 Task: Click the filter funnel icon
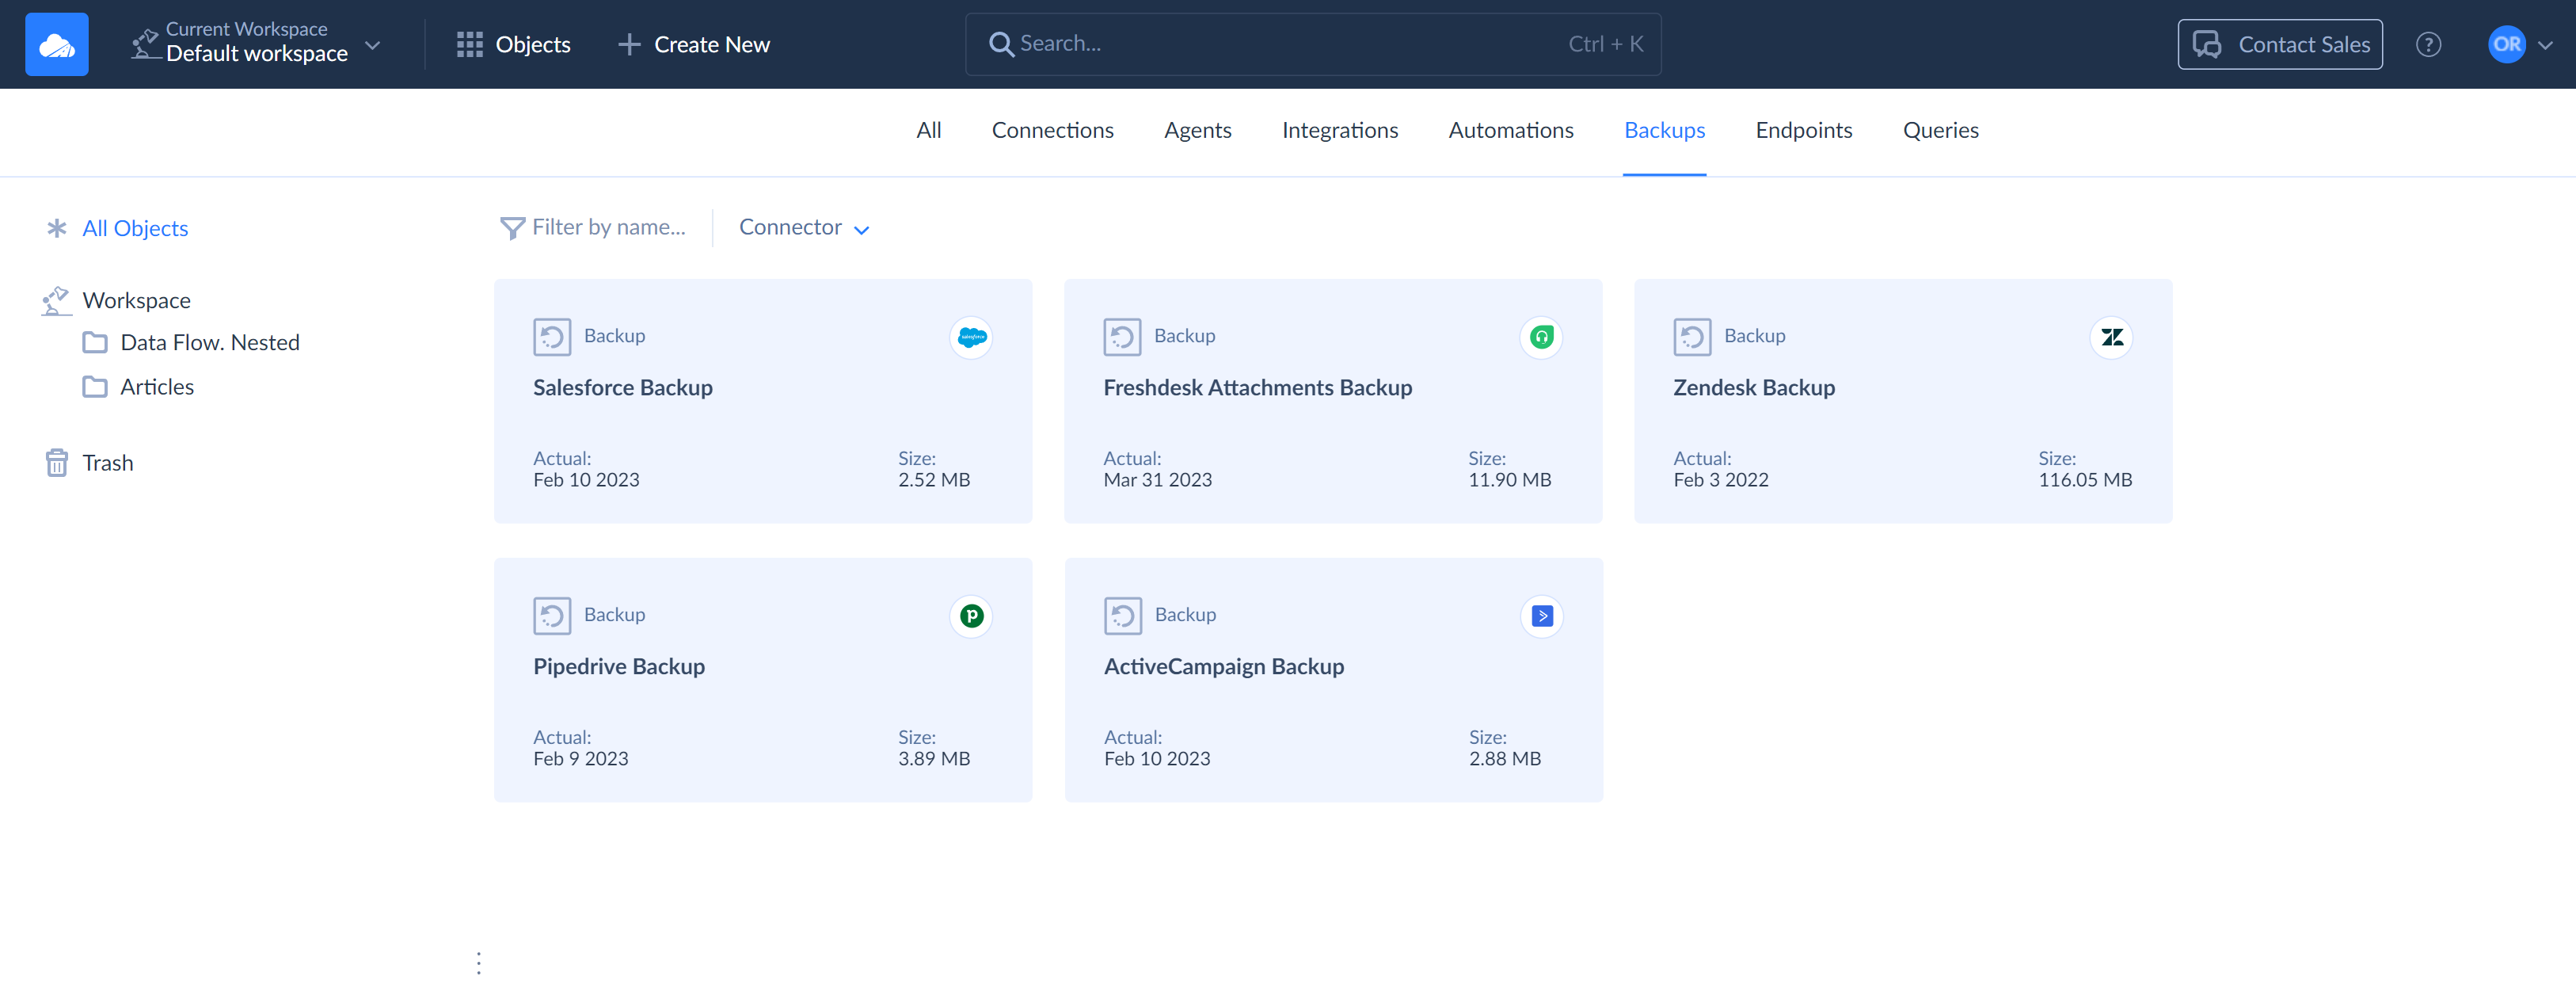(x=512, y=229)
